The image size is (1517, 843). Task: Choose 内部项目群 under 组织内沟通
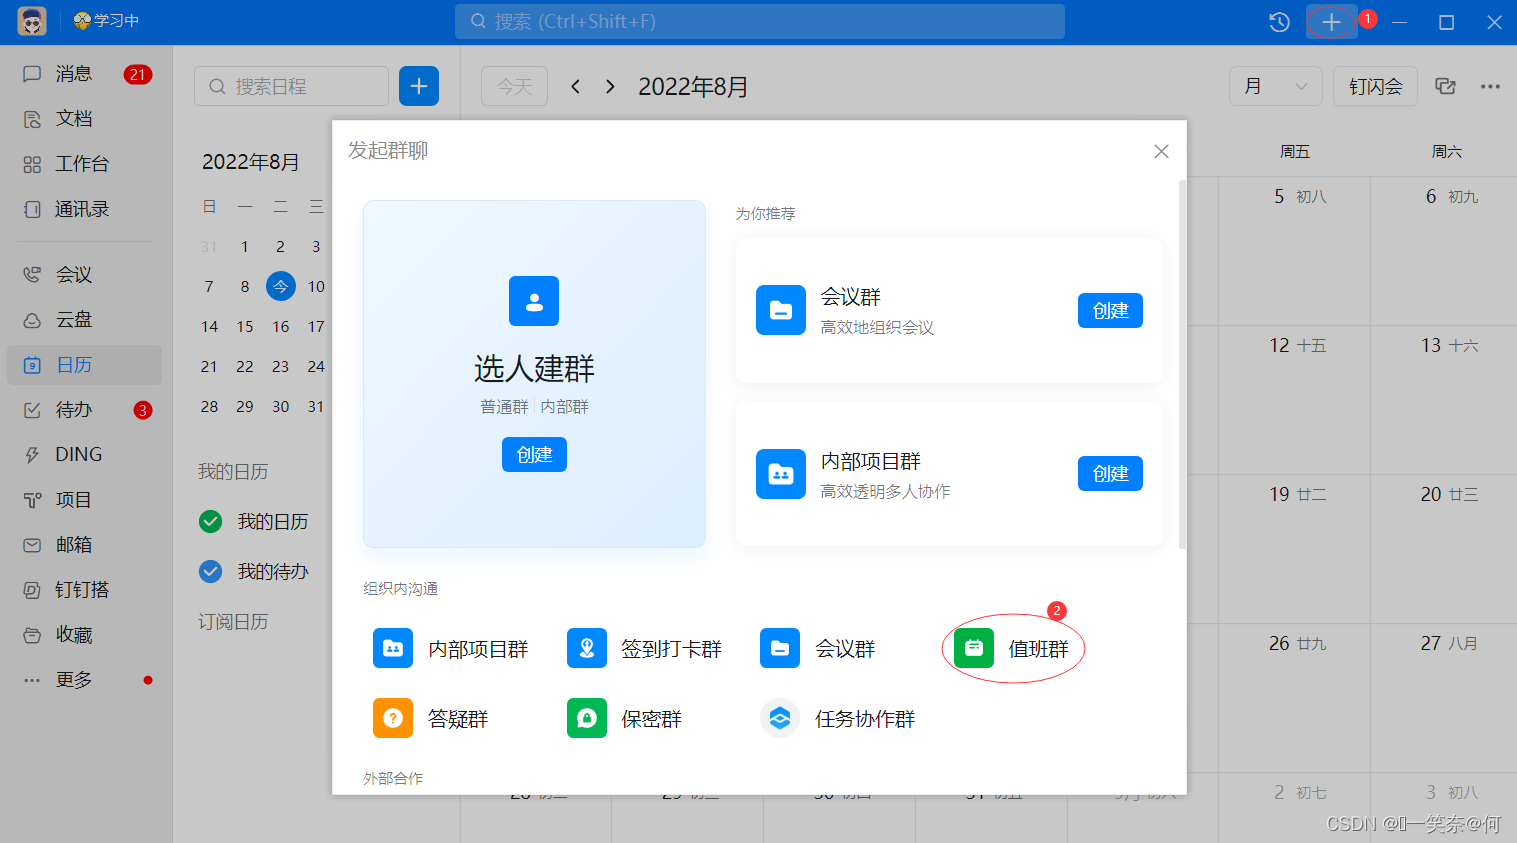[451, 649]
